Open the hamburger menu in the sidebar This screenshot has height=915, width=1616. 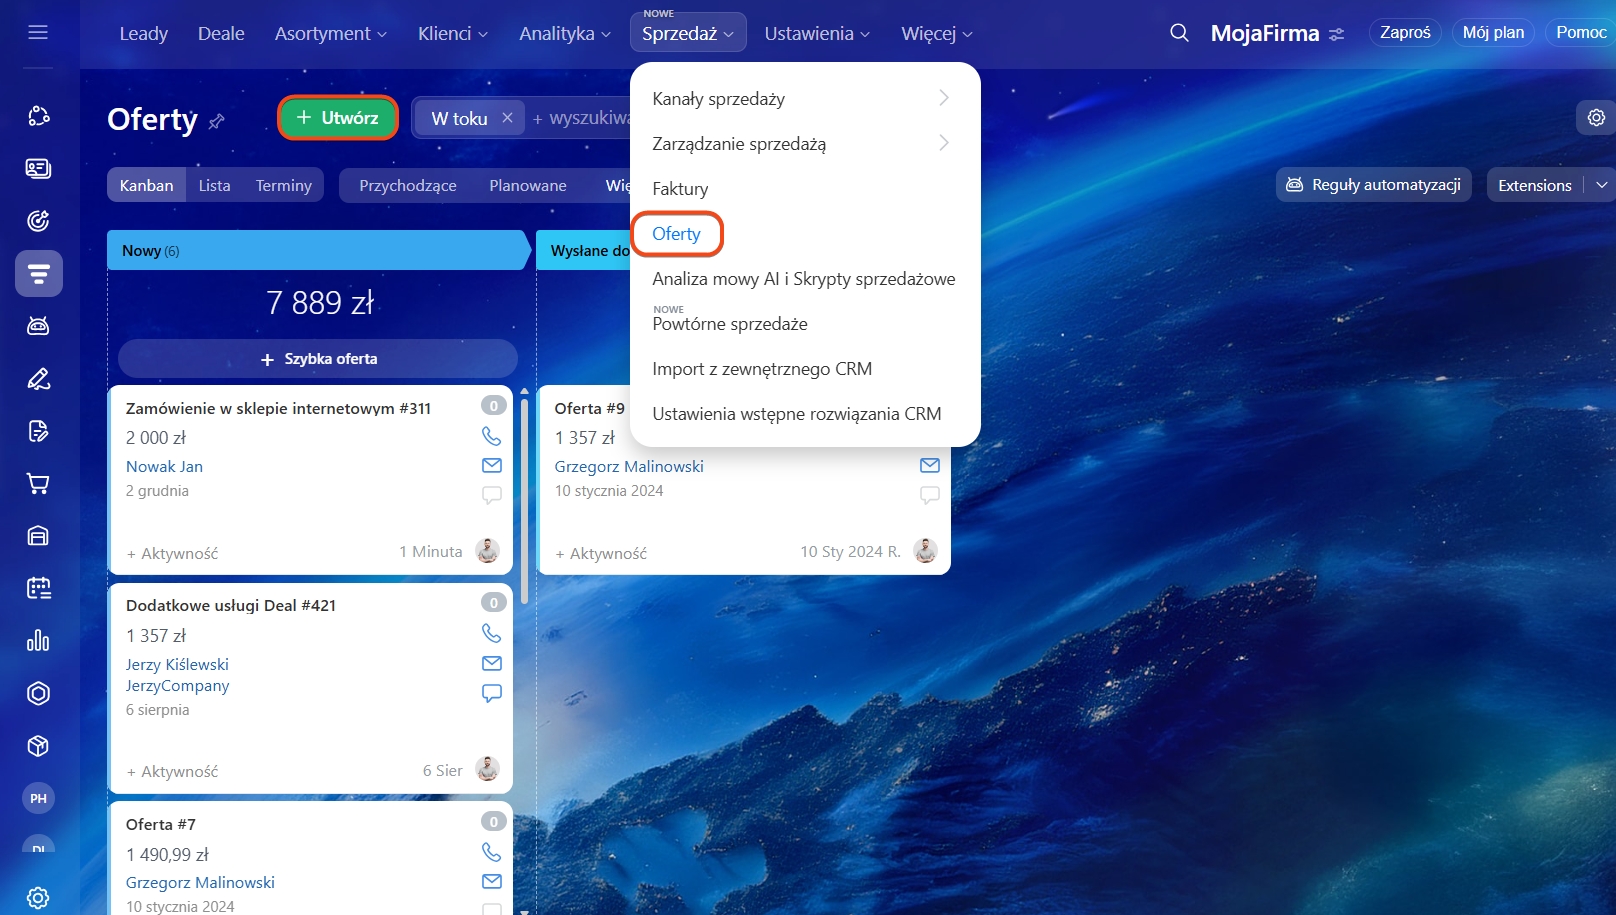coord(38,33)
